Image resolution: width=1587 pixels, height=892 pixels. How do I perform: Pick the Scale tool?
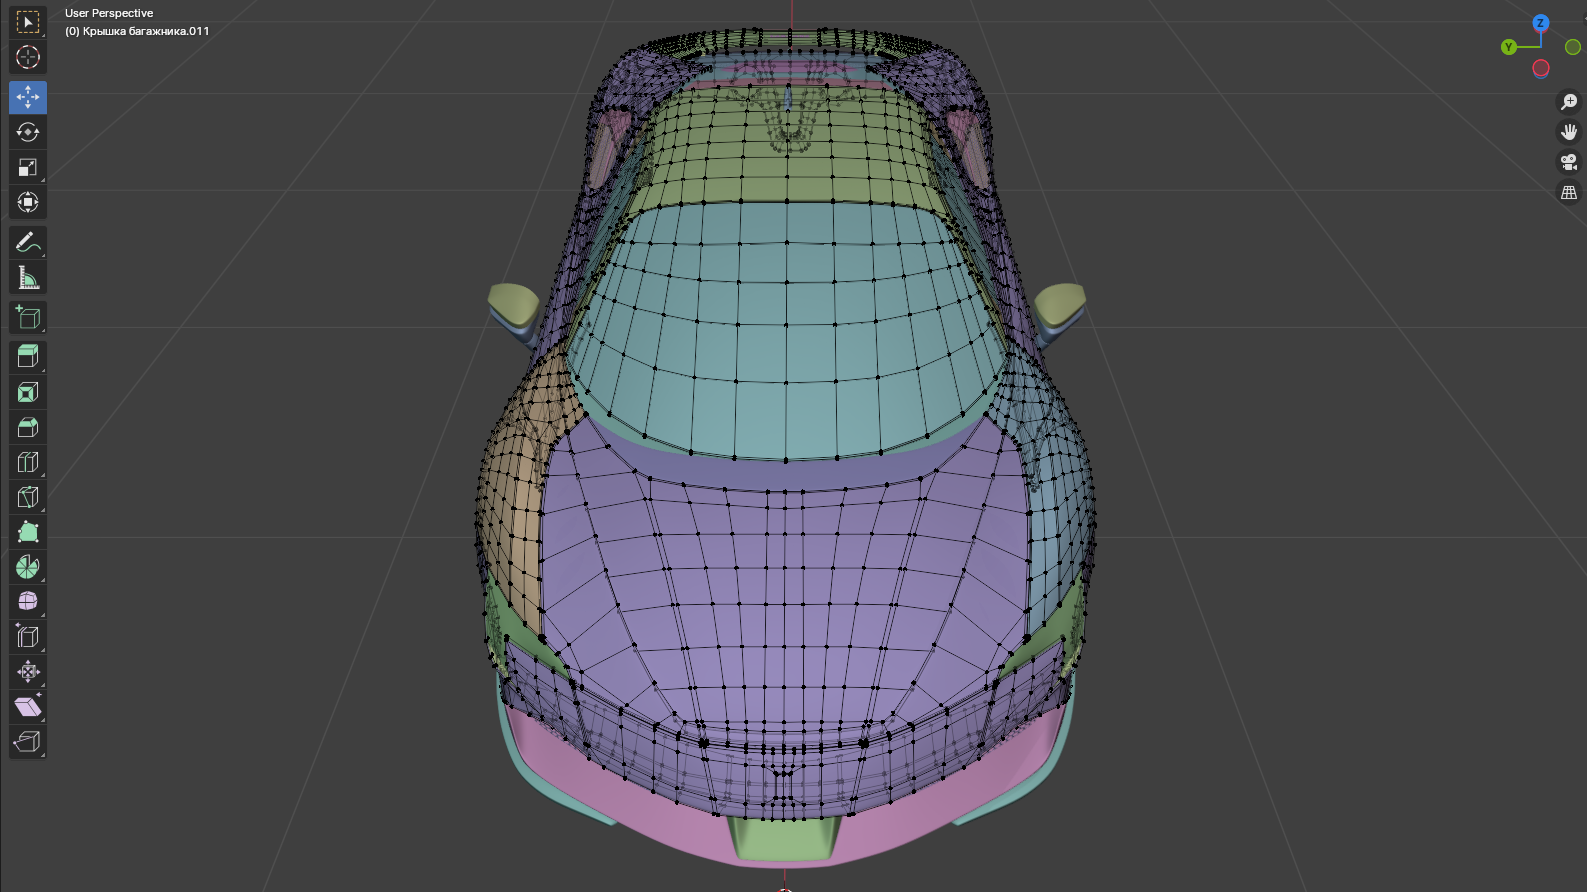[28, 167]
